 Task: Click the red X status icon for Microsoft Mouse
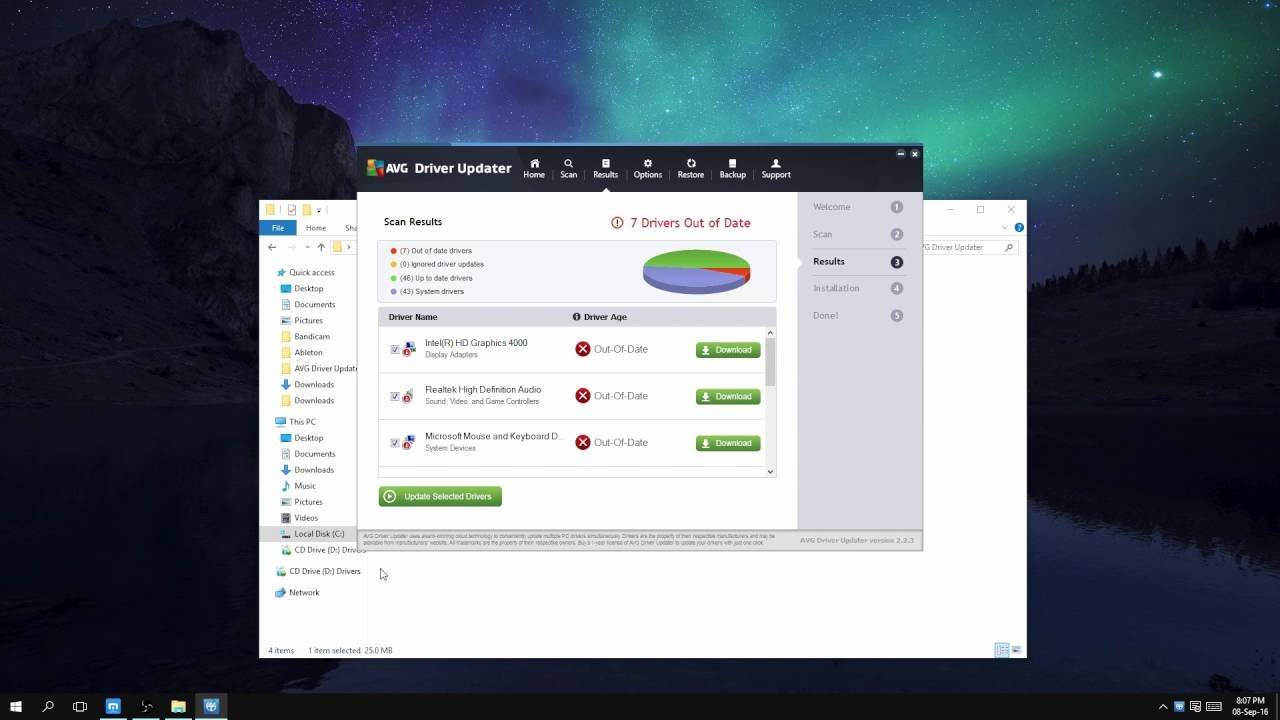pyautogui.click(x=583, y=442)
